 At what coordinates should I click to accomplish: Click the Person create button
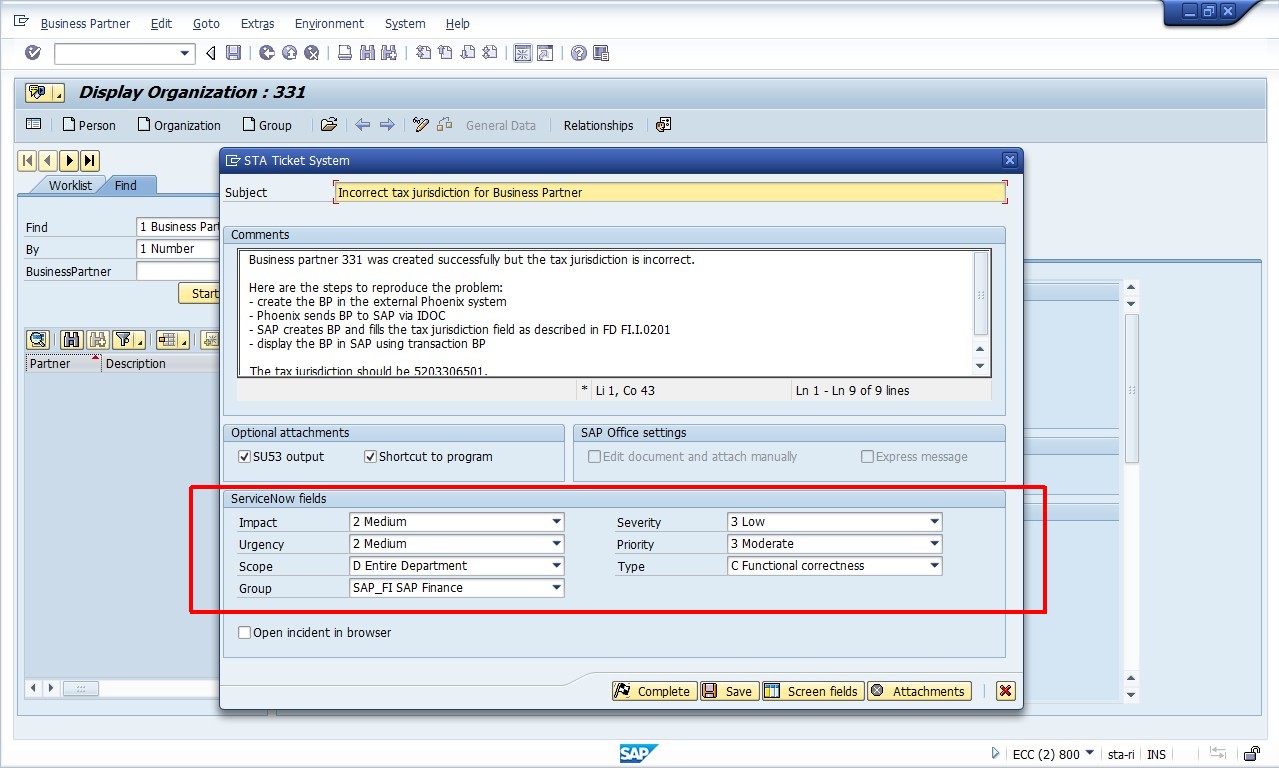click(89, 125)
